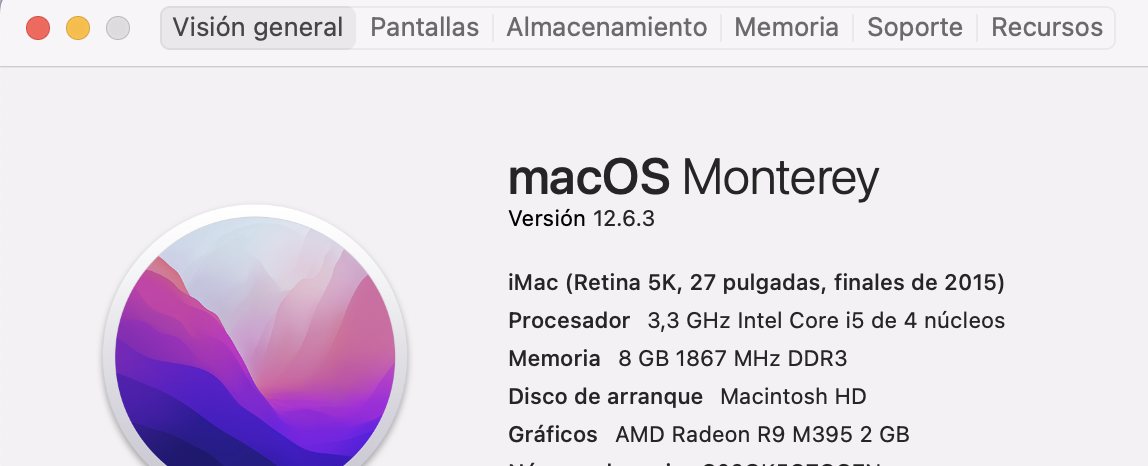The height and width of the screenshot is (466, 1148).
Task: Click the Memoria label beside 8 GB
Action: (x=554, y=358)
